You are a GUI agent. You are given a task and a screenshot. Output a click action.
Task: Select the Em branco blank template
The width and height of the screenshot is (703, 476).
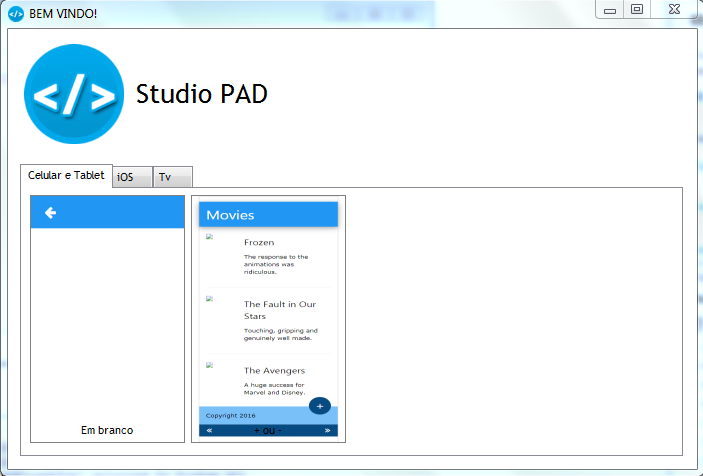click(x=108, y=319)
